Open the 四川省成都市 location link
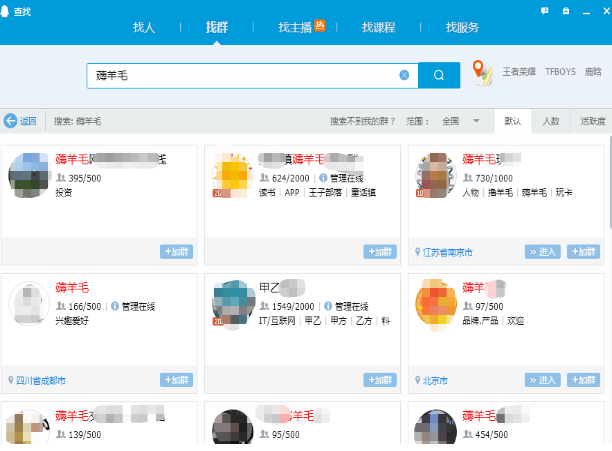 [x=41, y=380]
